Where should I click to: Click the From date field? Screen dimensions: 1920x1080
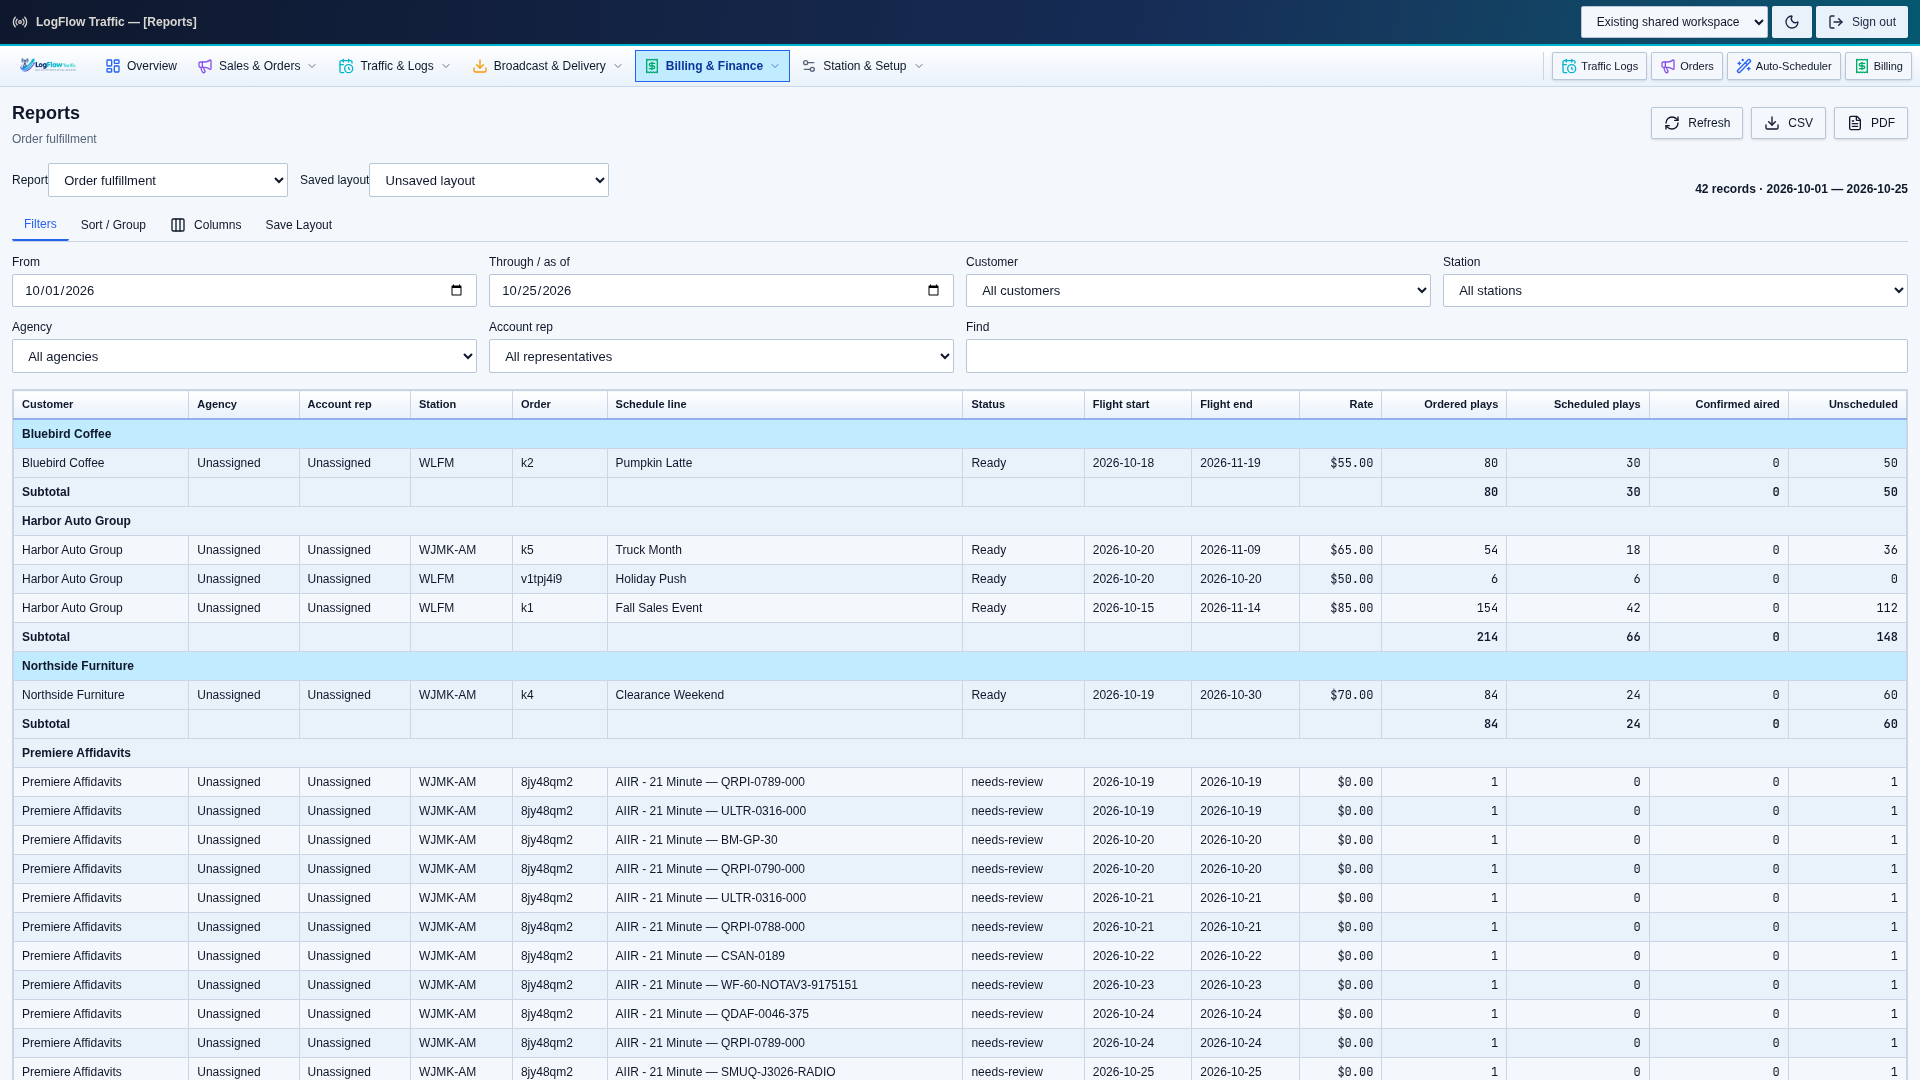(244, 291)
